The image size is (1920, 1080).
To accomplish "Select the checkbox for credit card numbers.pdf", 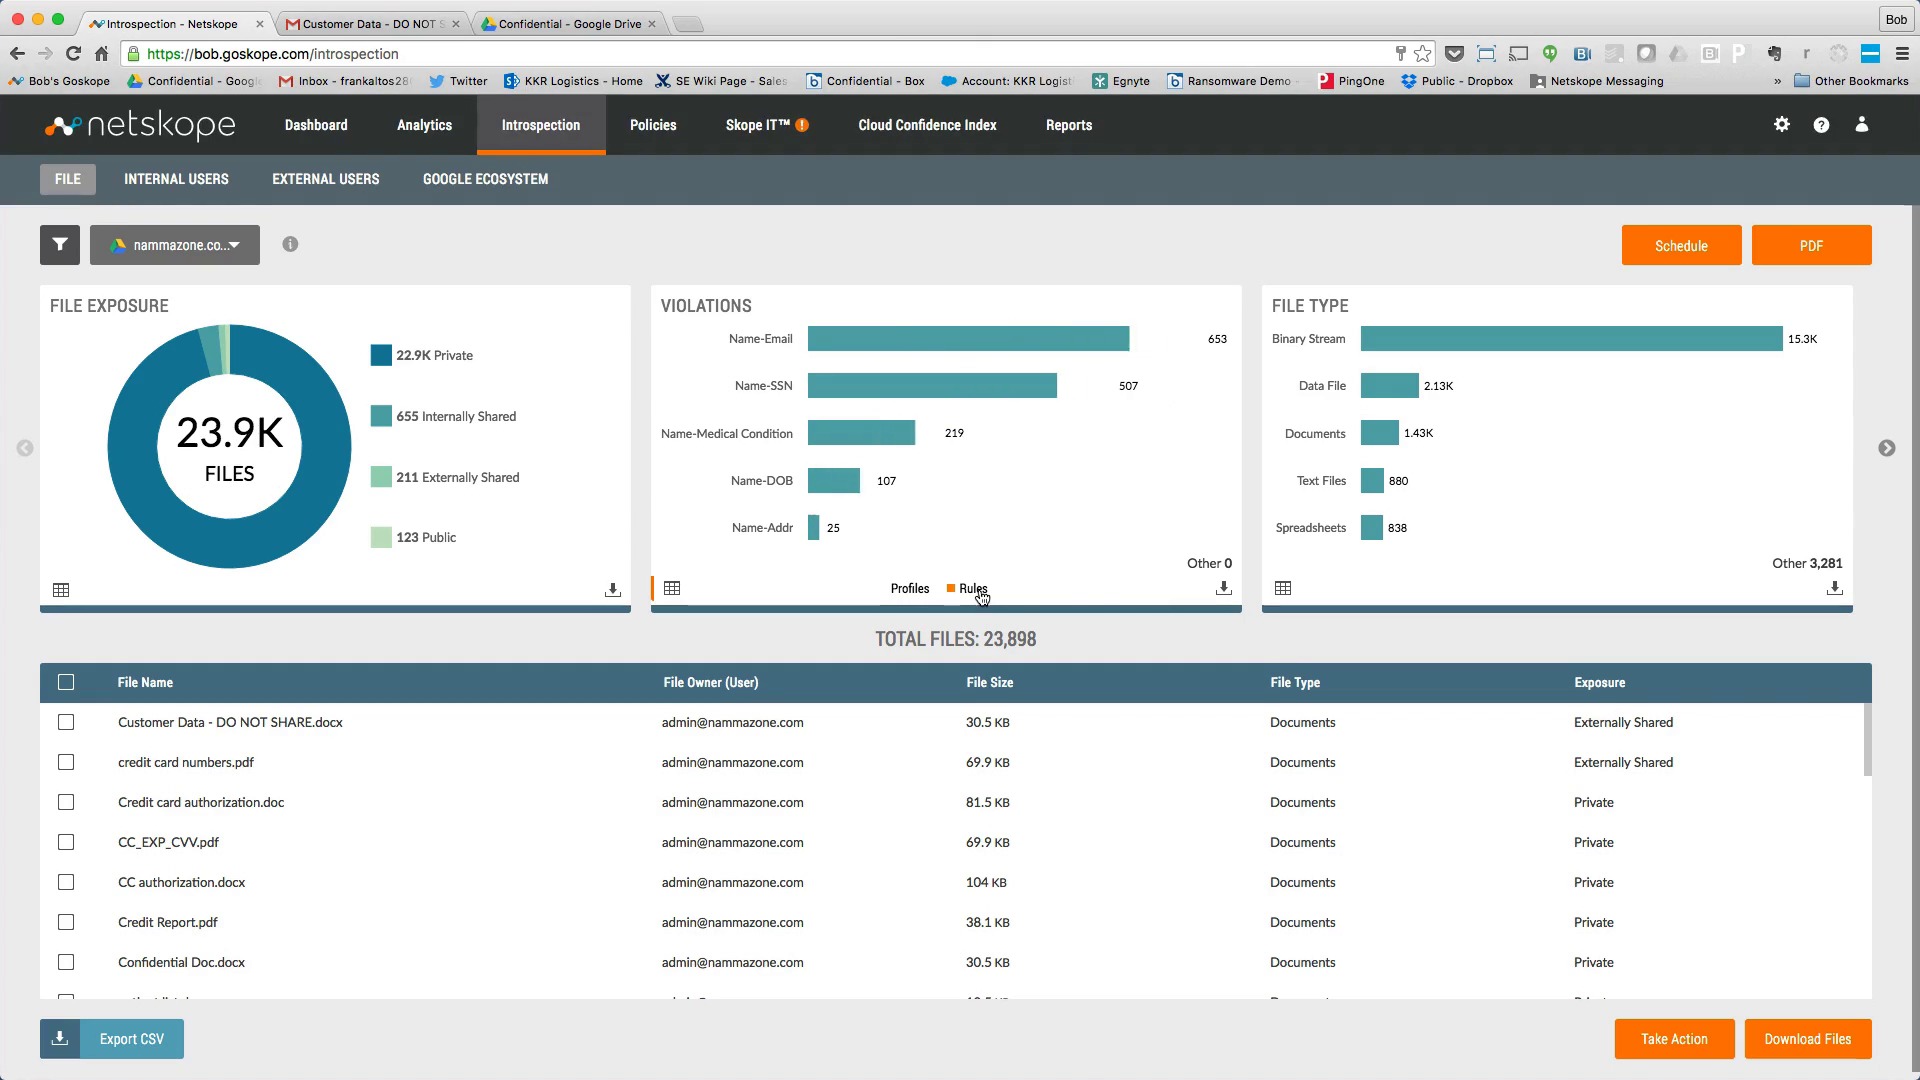I will [66, 762].
